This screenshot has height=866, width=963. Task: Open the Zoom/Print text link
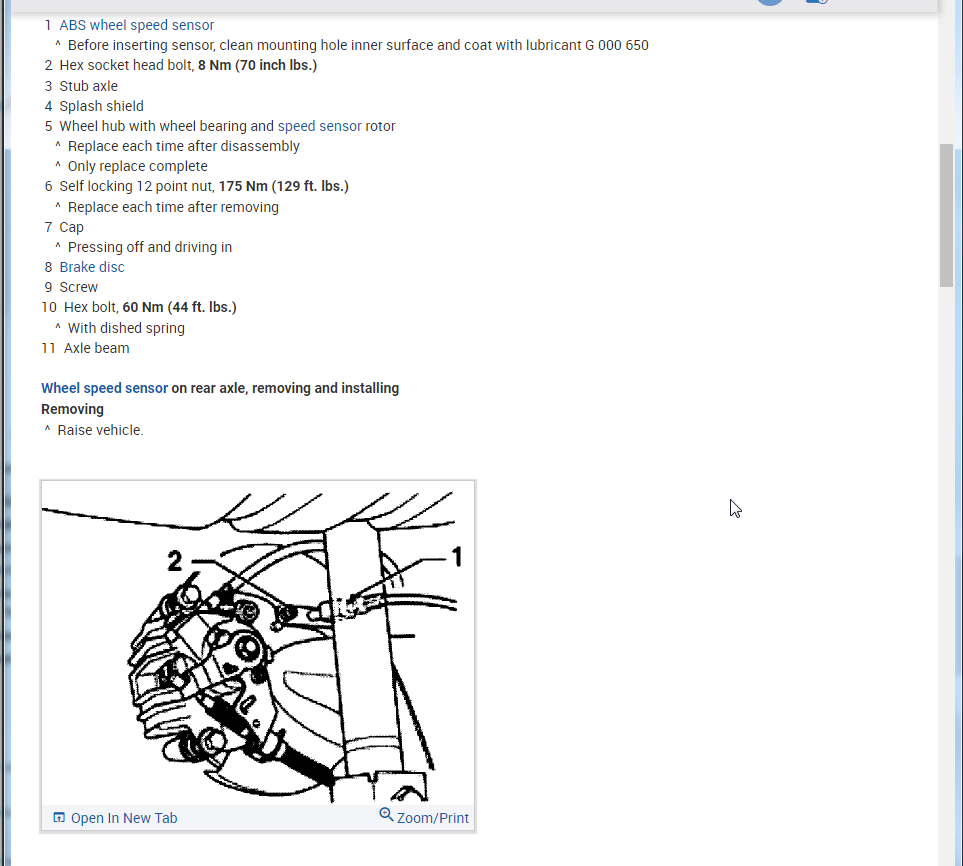(432, 818)
